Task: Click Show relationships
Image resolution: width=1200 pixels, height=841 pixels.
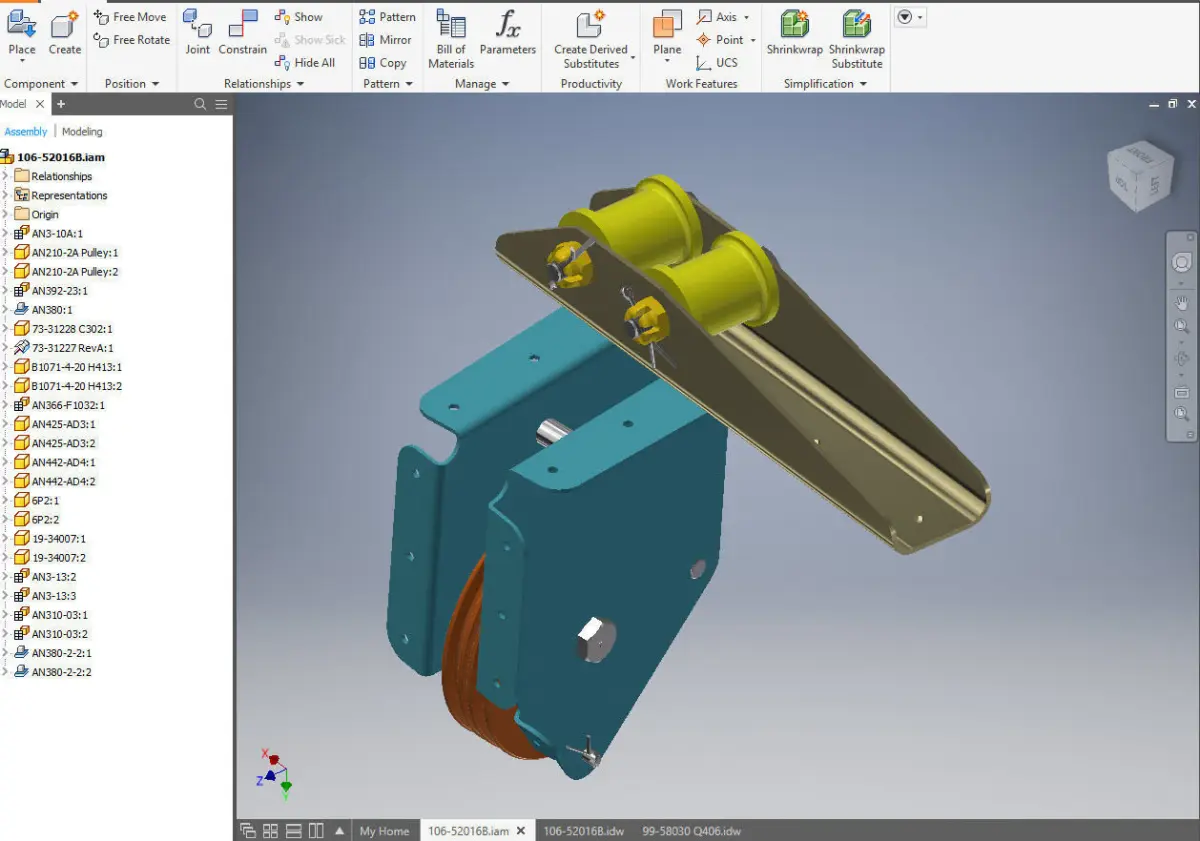Action: [x=298, y=17]
